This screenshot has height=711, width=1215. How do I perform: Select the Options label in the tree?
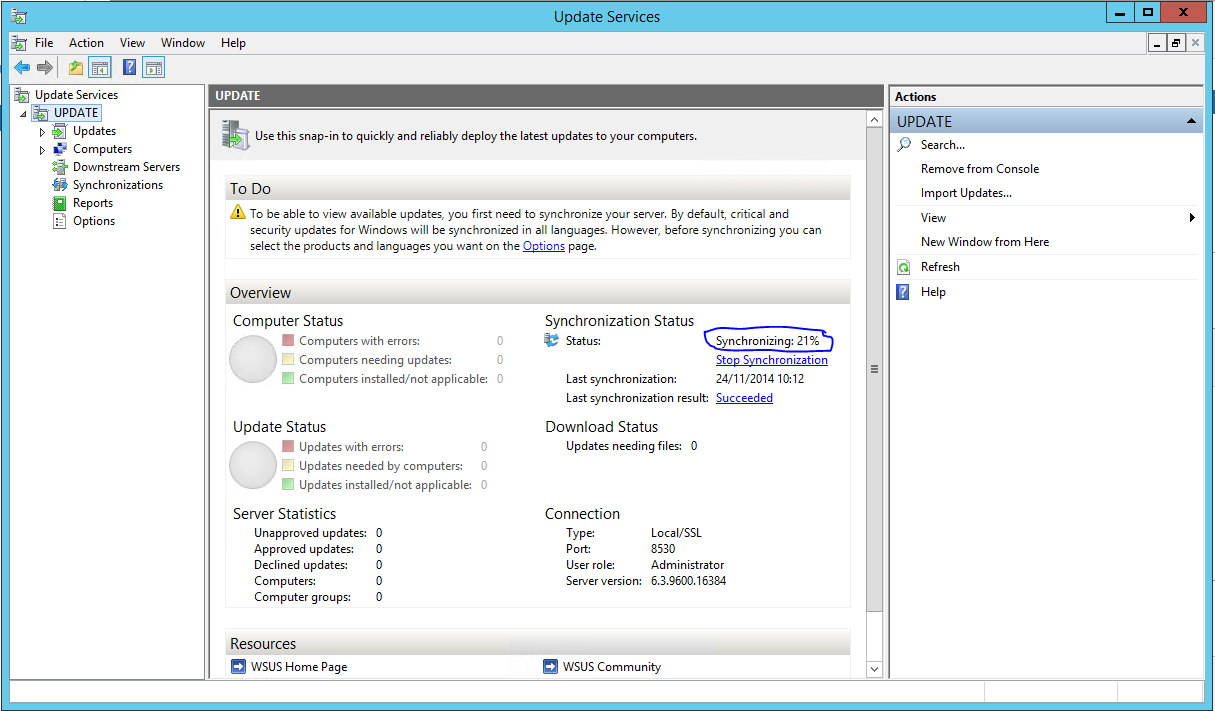(x=94, y=221)
